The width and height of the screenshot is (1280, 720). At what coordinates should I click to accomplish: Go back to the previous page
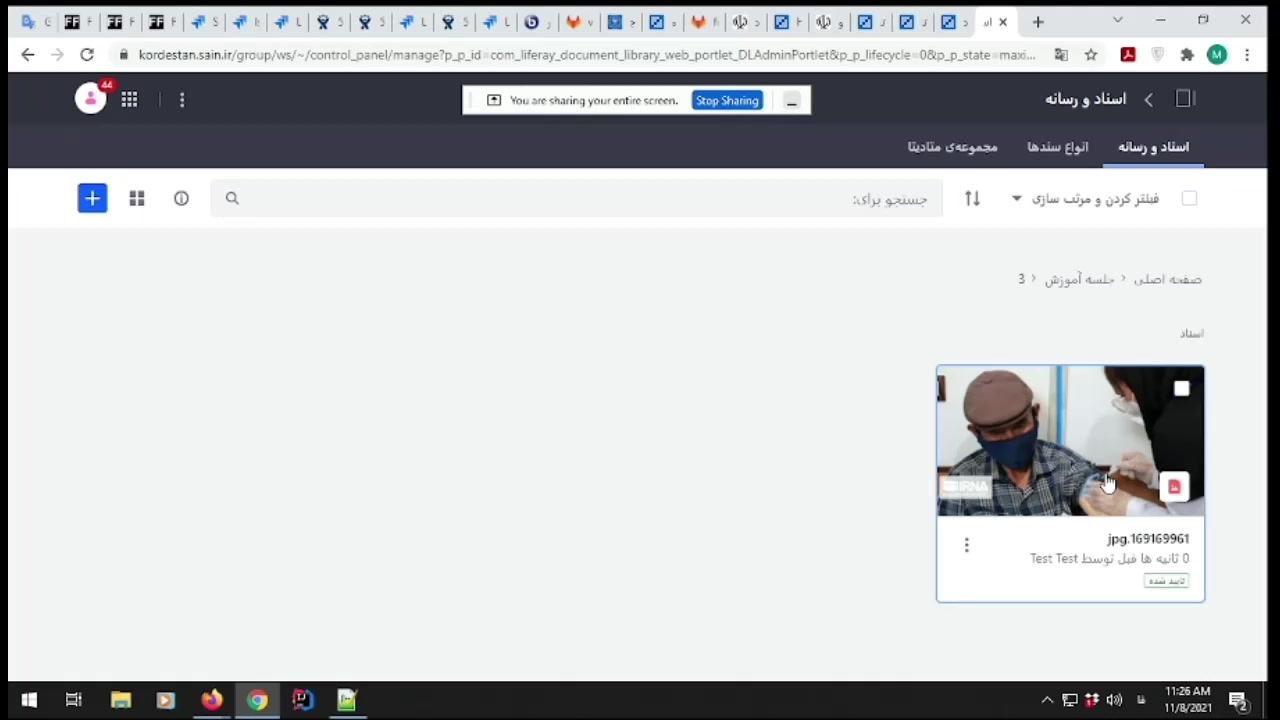pyautogui.click(x=28, y=55)
